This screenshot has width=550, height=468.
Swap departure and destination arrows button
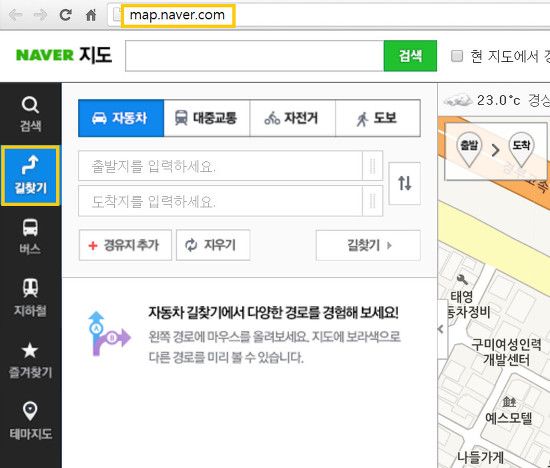click(404, 183)
